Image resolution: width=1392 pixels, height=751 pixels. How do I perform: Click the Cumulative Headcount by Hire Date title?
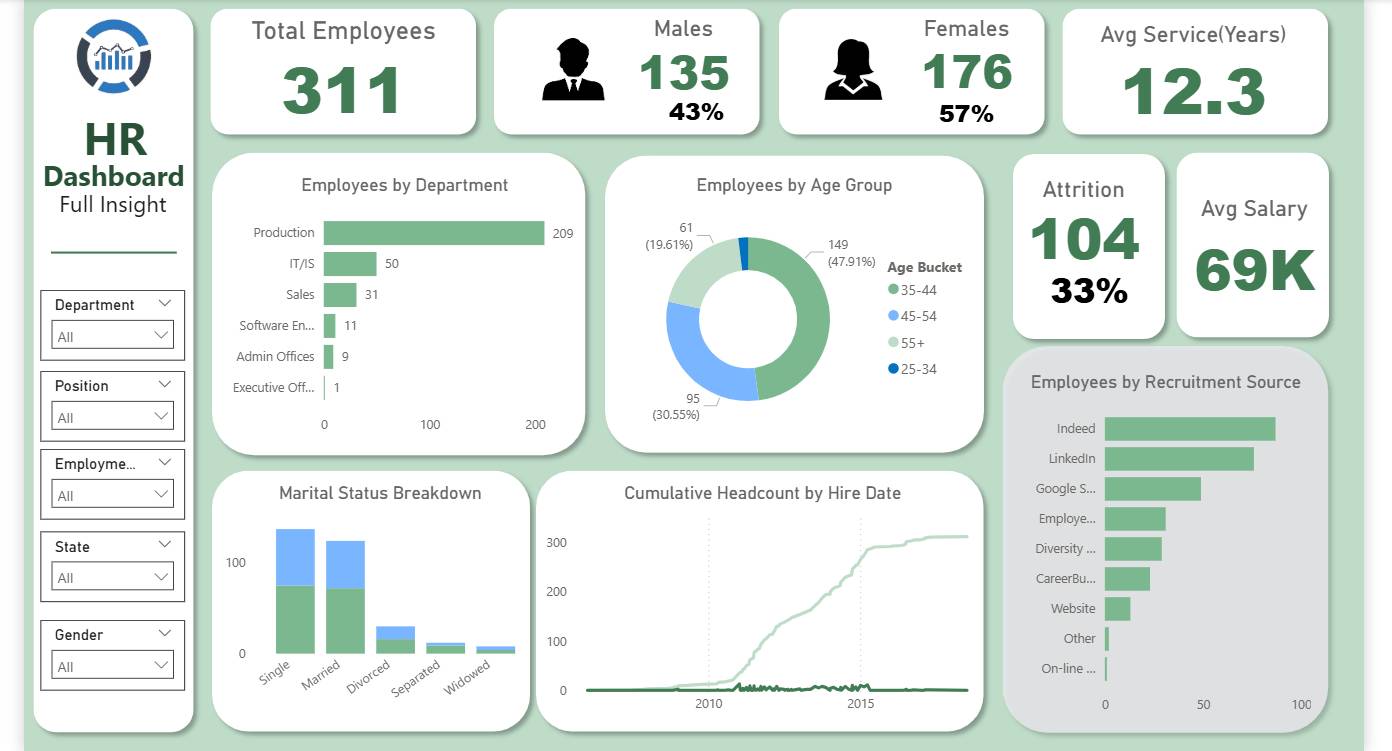click(762, 493)
